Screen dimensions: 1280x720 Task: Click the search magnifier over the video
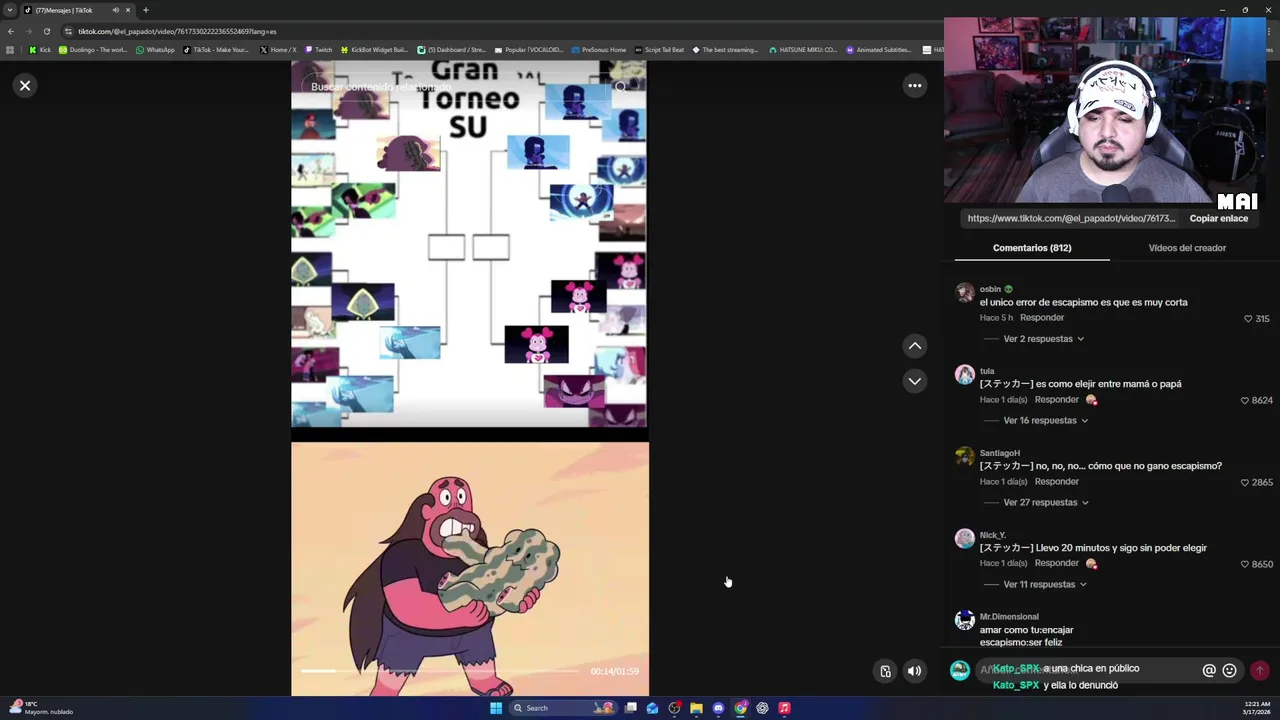[621, 87]
